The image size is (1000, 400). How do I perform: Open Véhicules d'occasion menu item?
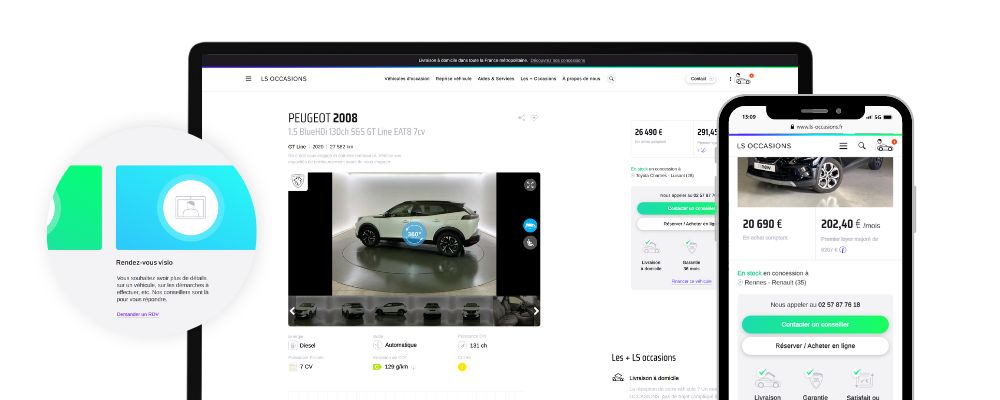(405, 79)
